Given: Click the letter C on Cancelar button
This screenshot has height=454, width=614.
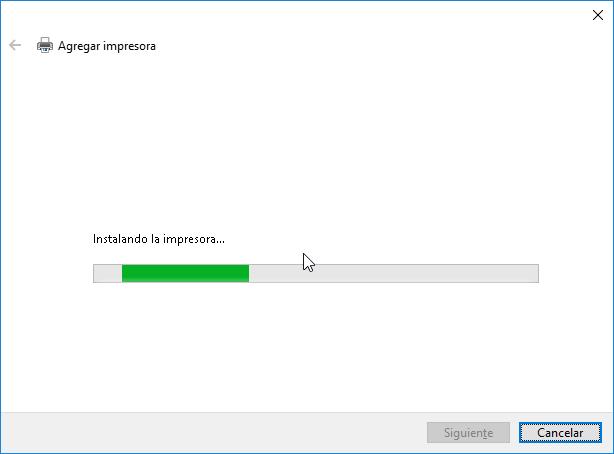Looking at the screenshot, I should click(x=541, y=432).
